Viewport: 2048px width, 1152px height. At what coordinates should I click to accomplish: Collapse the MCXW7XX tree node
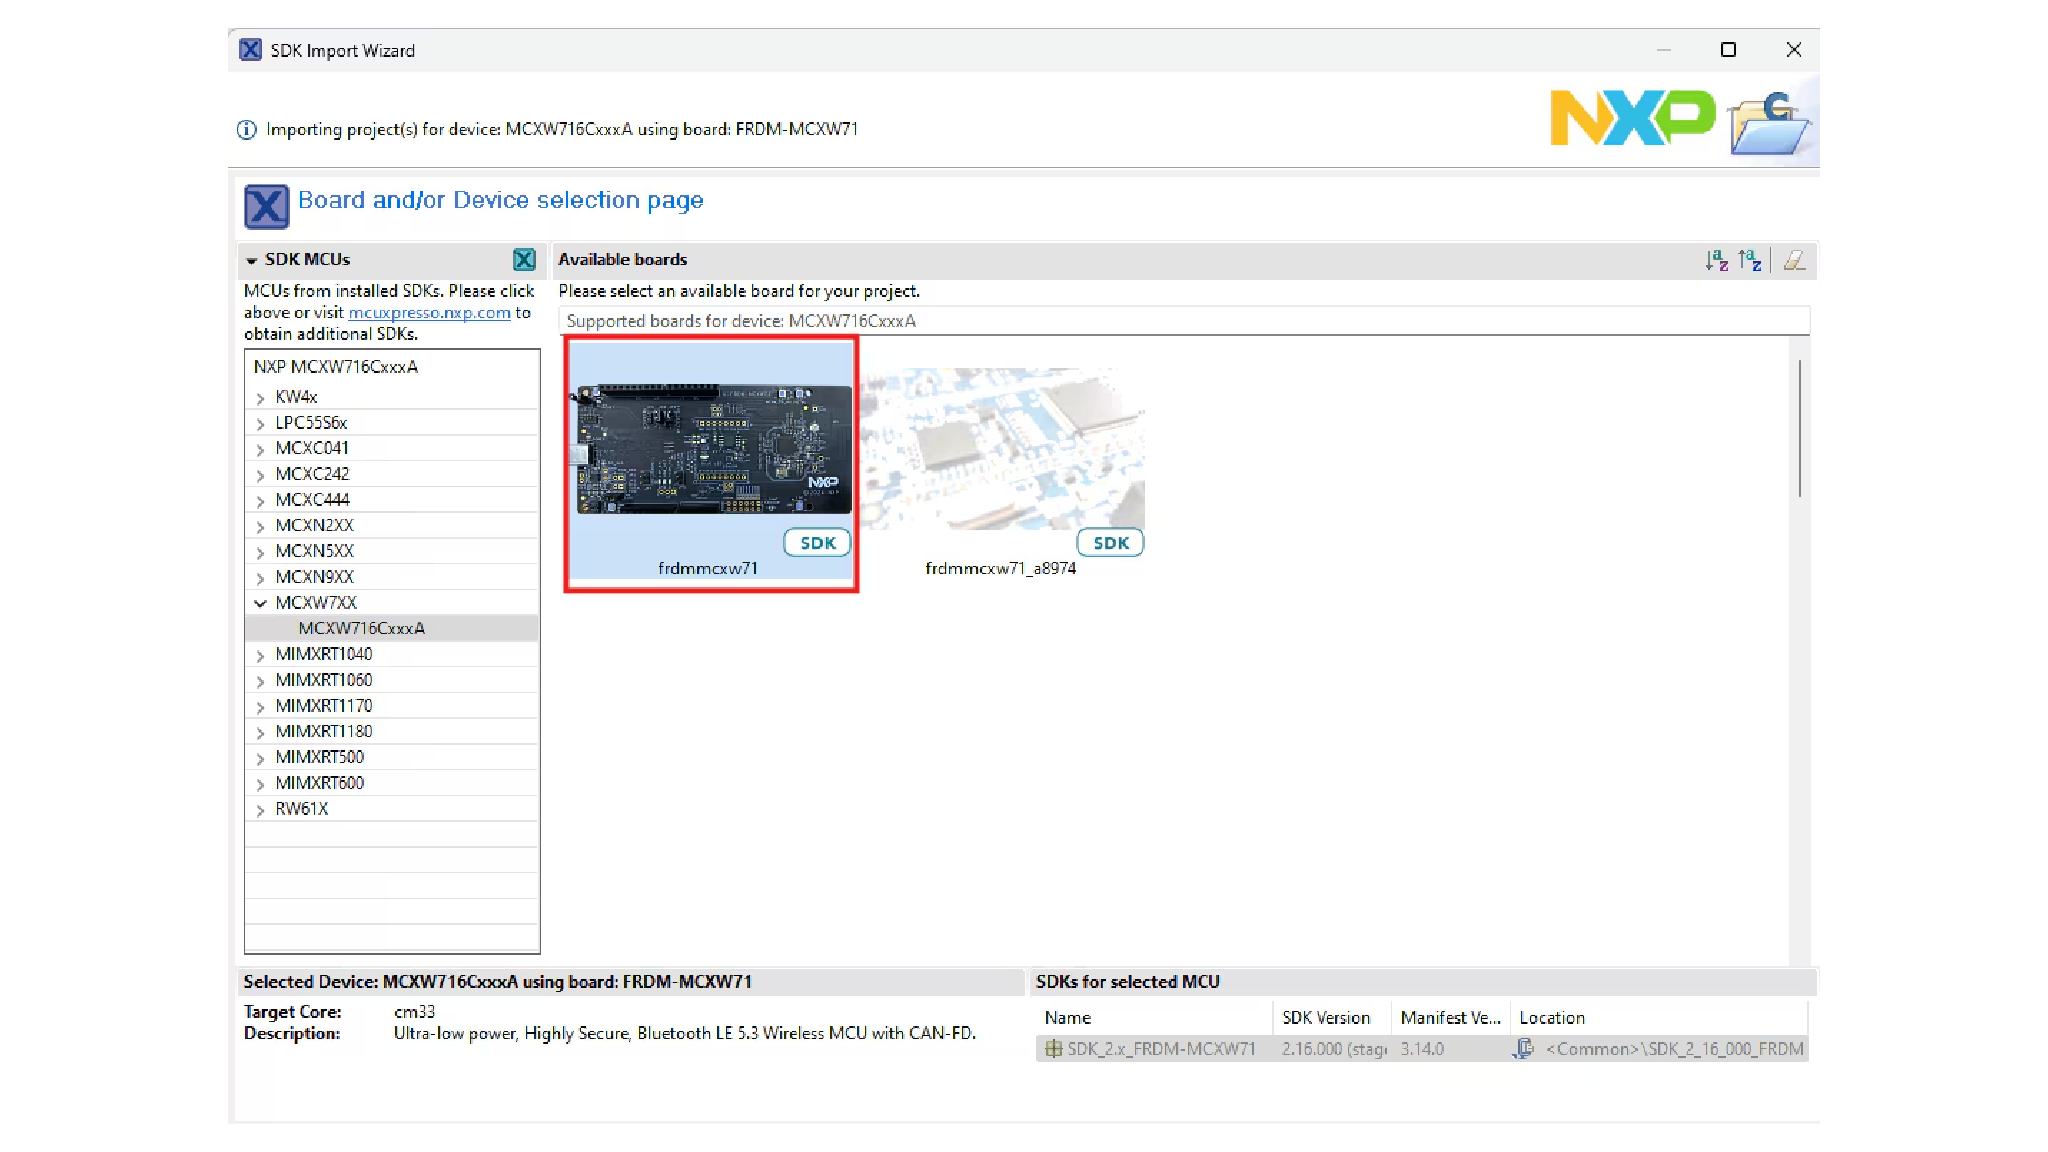(x=260, y=603)
